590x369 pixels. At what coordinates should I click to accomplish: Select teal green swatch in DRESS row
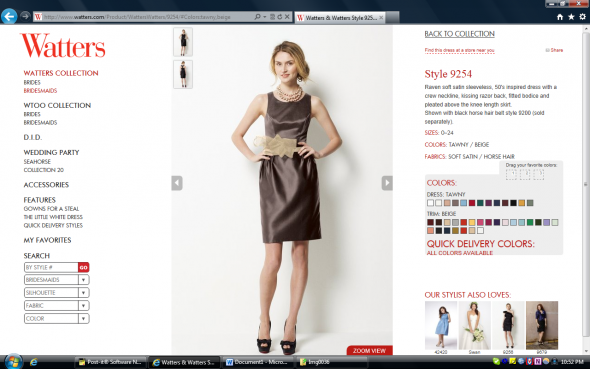point(480,203)
